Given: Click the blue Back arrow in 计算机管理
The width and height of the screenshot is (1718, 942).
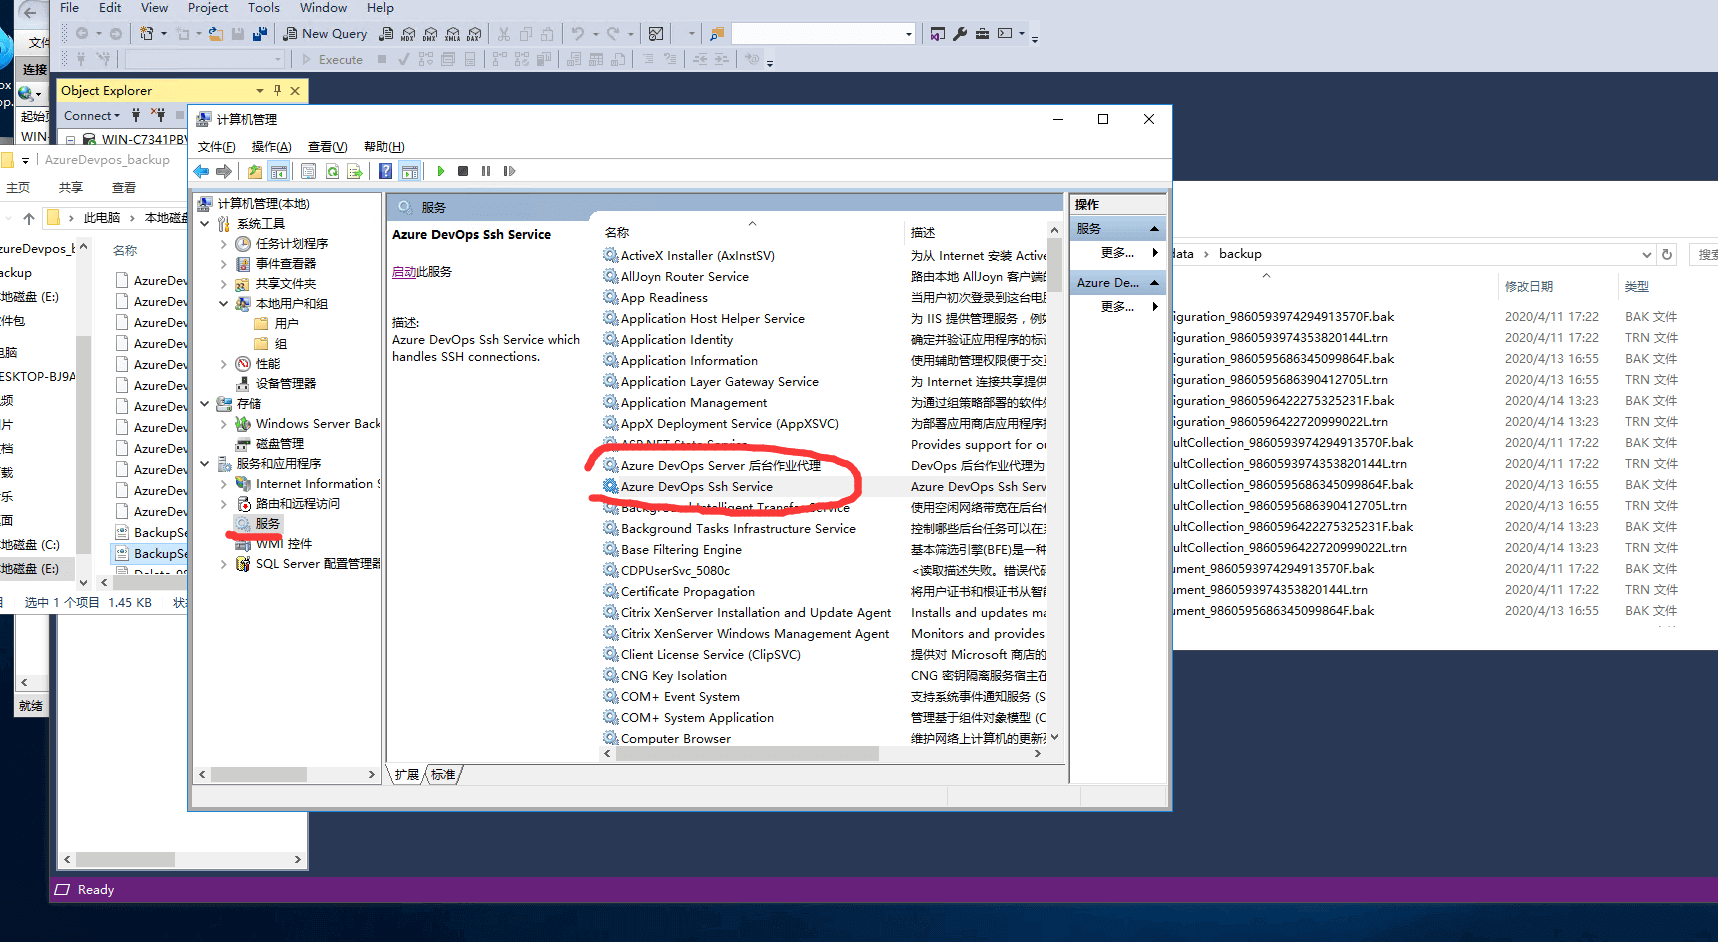Looking at the screenshot, I should 202,171.
